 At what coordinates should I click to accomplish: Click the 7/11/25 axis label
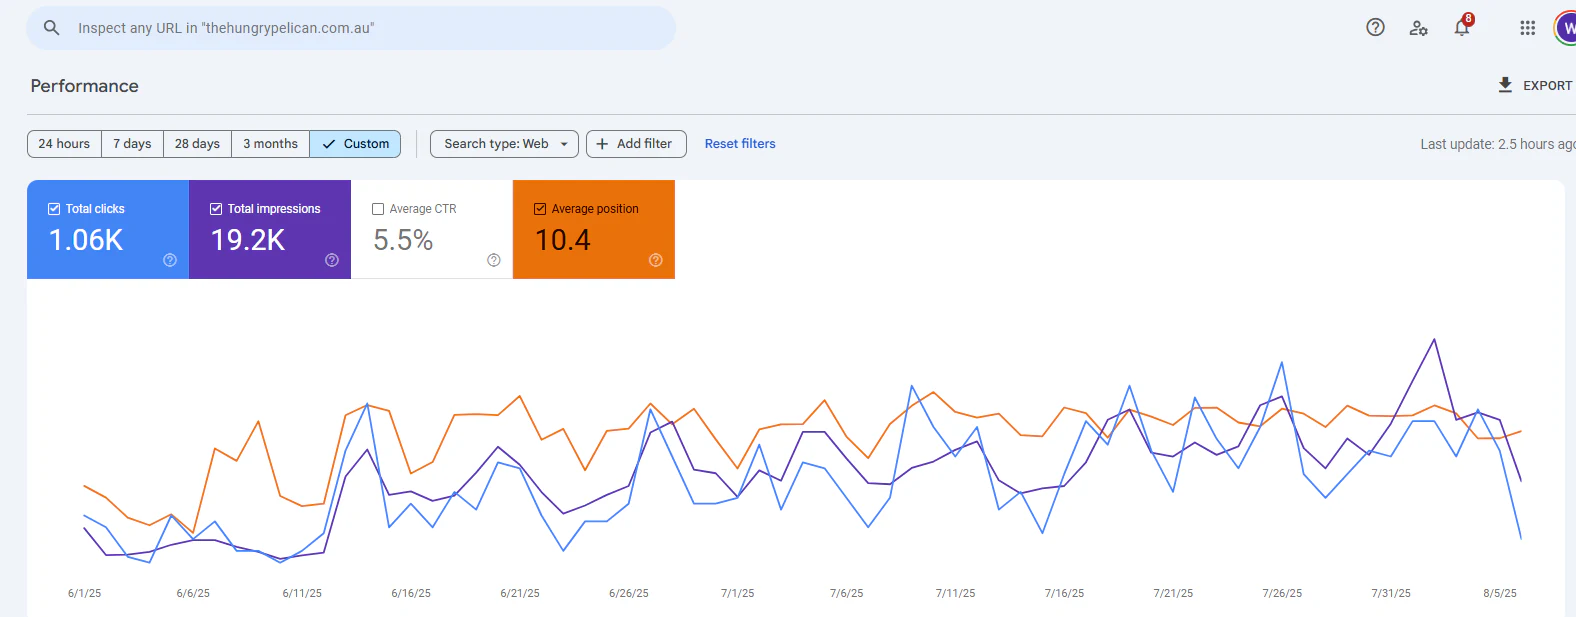956,593
